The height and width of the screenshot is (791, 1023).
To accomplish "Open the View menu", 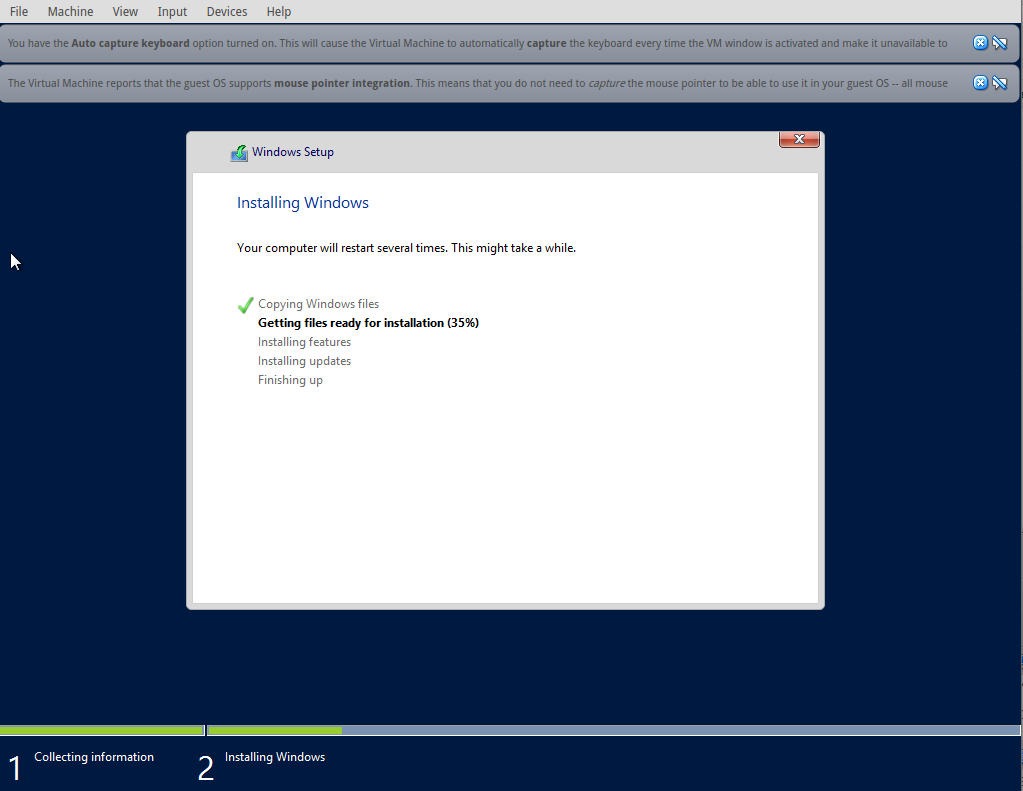I will tap(124, 11).
